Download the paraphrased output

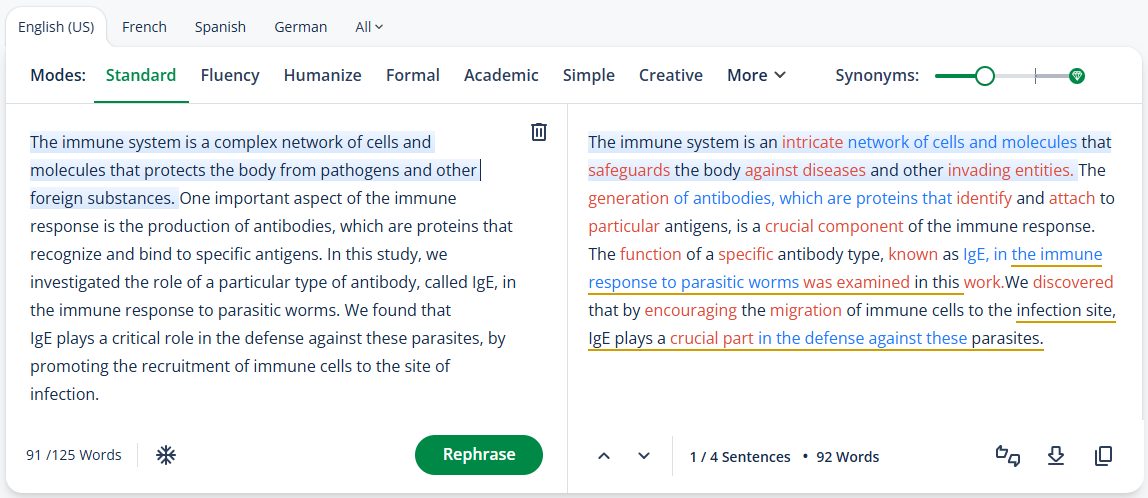1055,456
